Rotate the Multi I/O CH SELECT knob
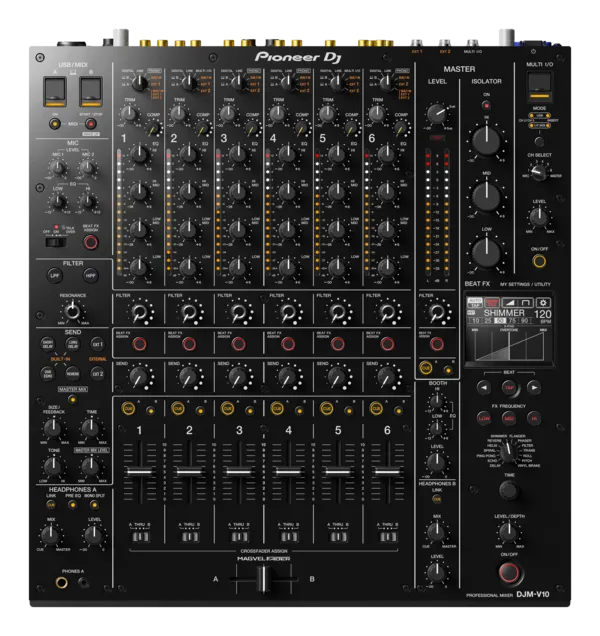This screenshot has width=600, height=636. pyautogui.click(x=539, y=173)
